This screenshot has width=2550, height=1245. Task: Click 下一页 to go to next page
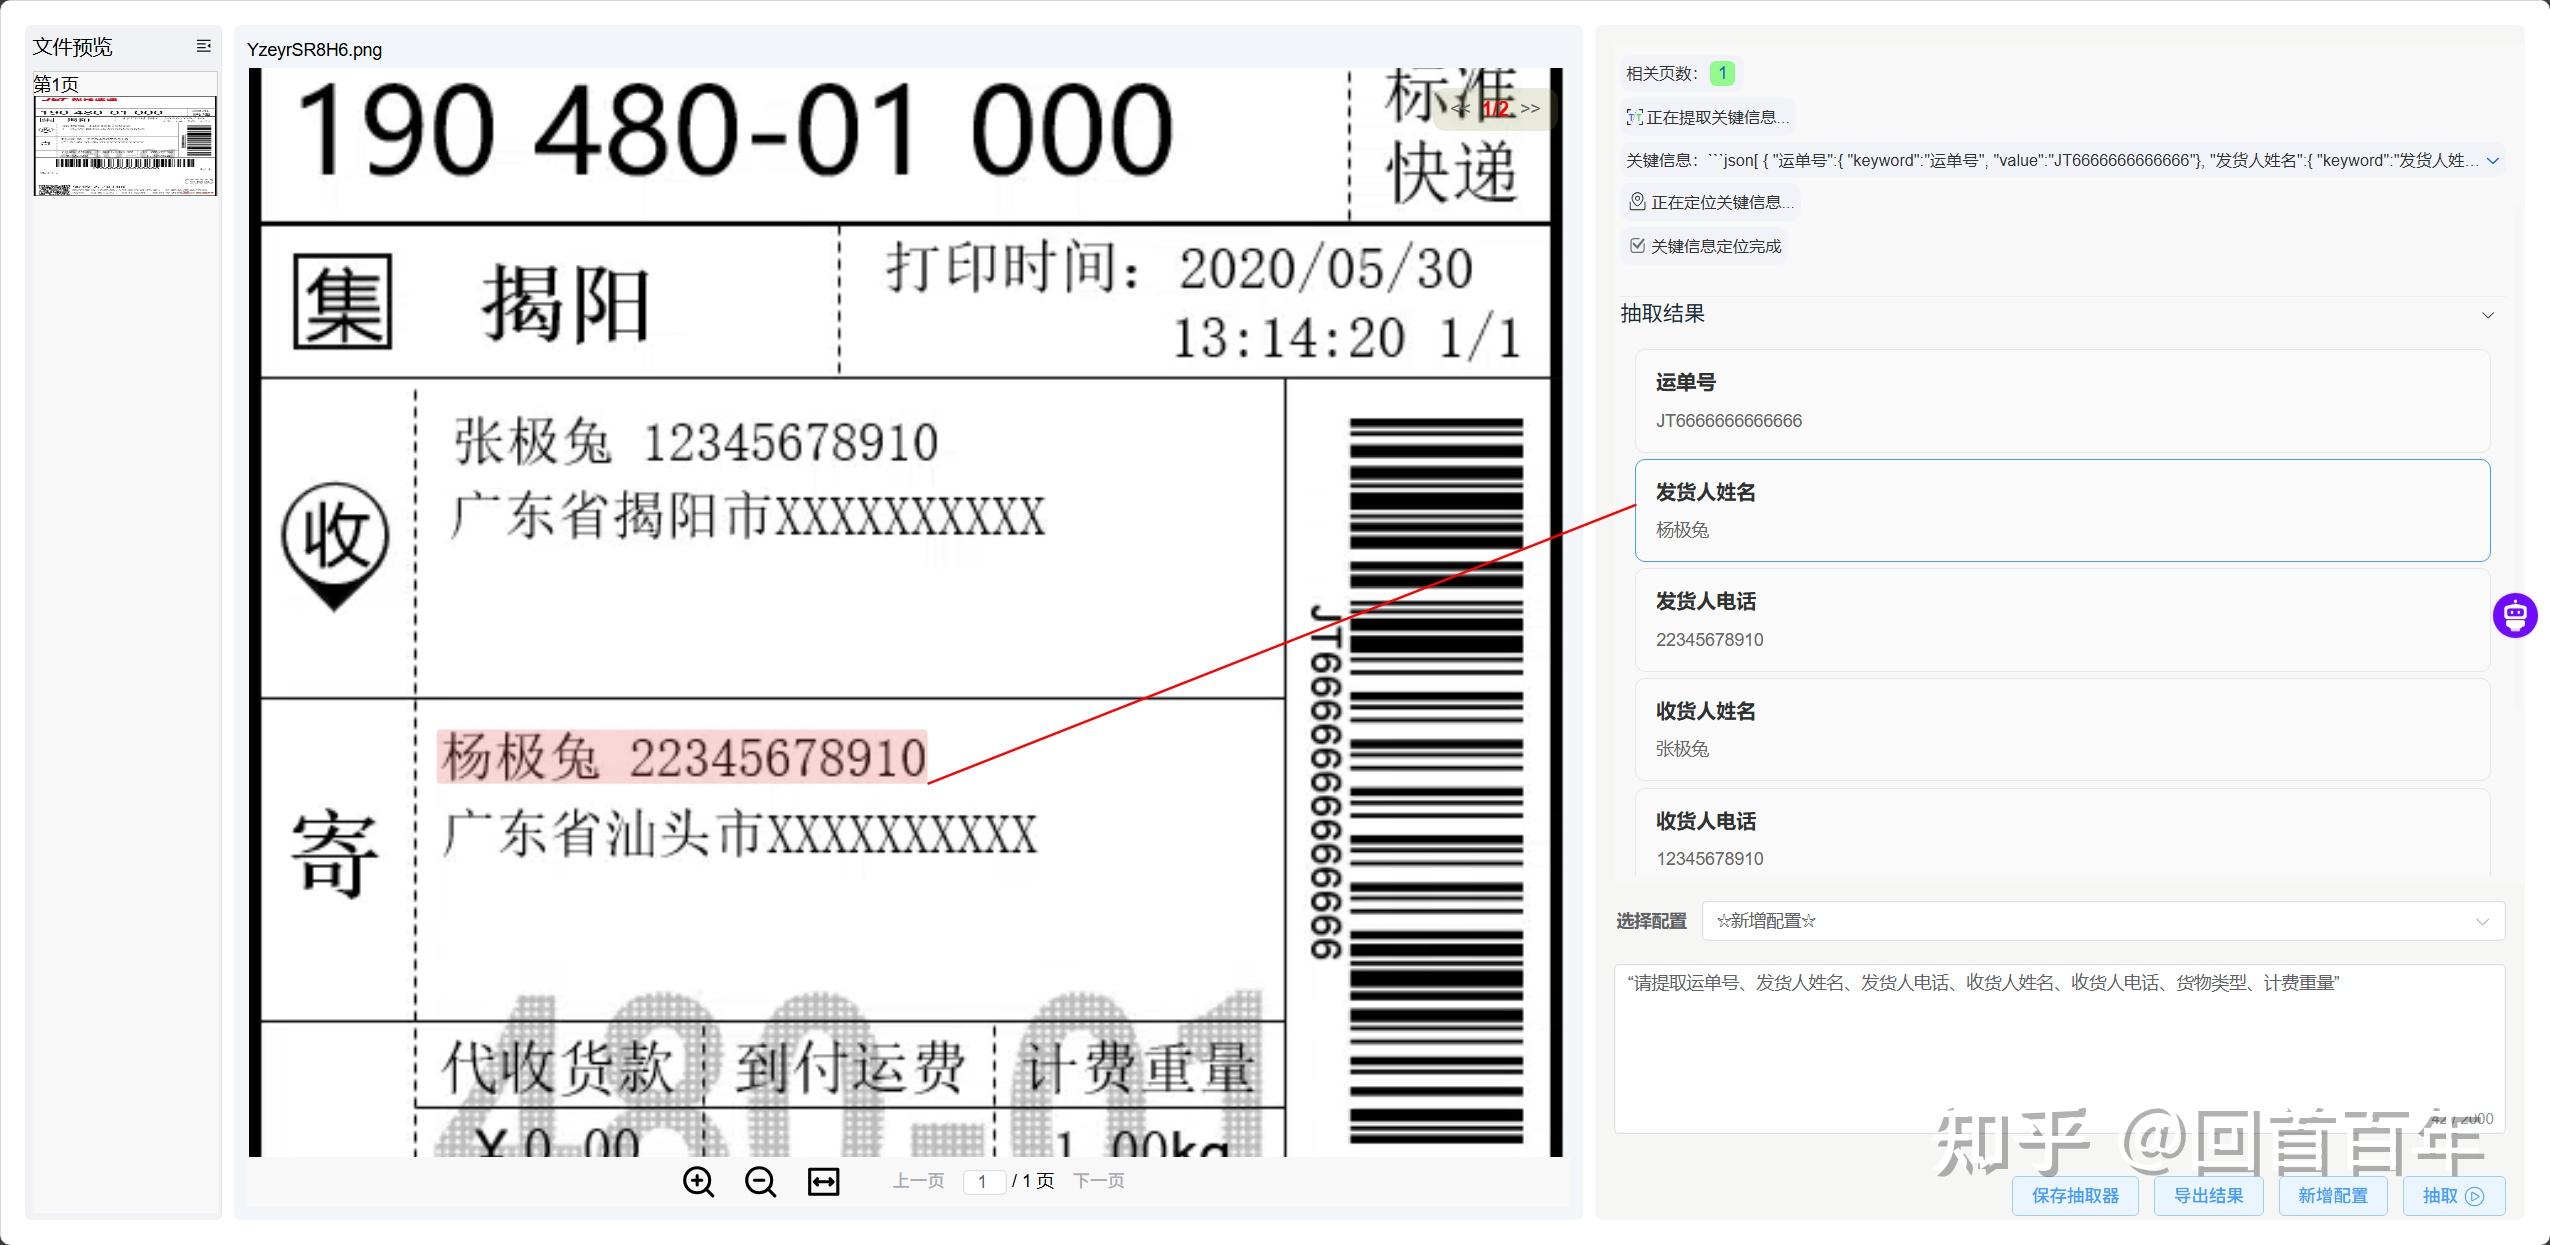[x=1101, y=1180]
